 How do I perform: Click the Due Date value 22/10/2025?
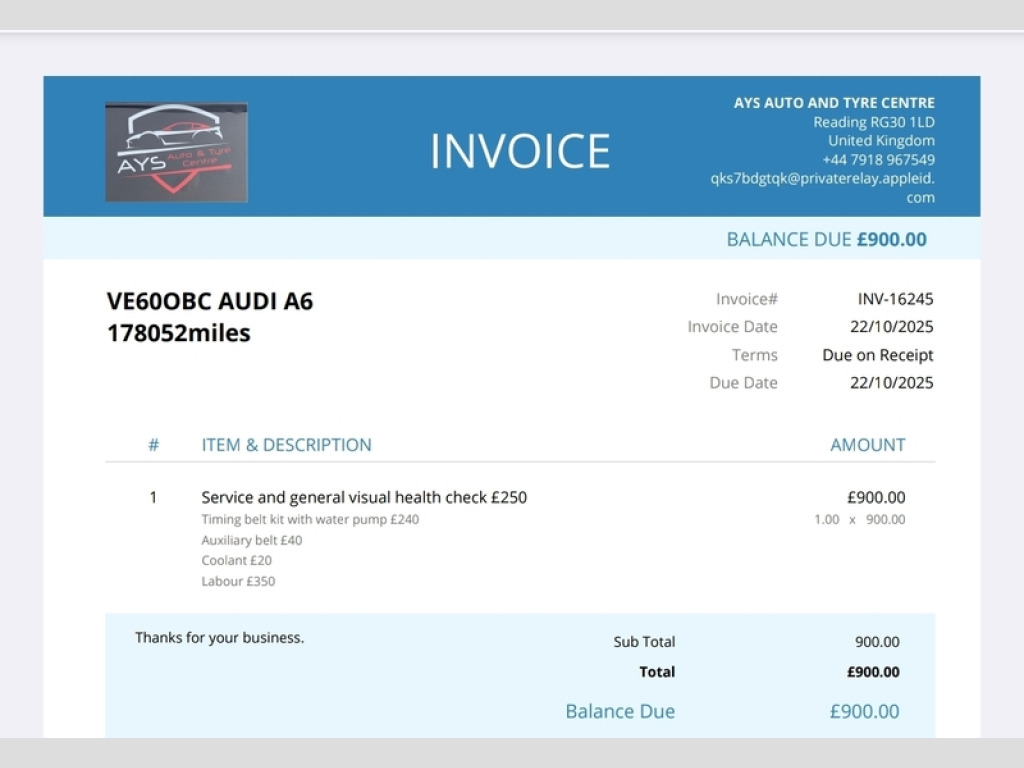[891, 383]
